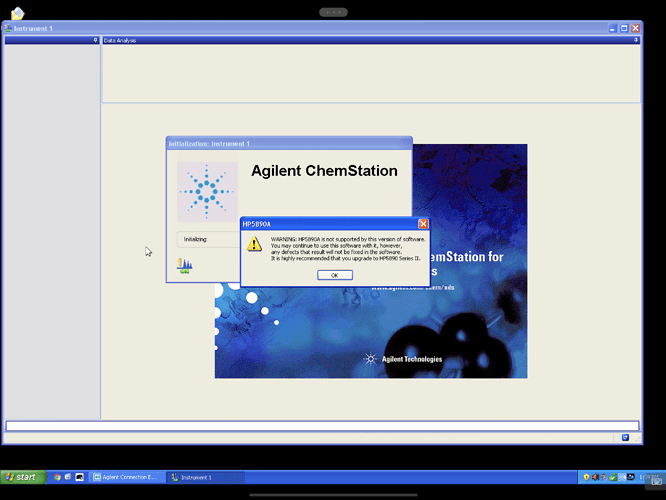Viewport: 666px width, 500px height.
Task: Click the folder icon at top left of the screen
Action: point(17,13)
